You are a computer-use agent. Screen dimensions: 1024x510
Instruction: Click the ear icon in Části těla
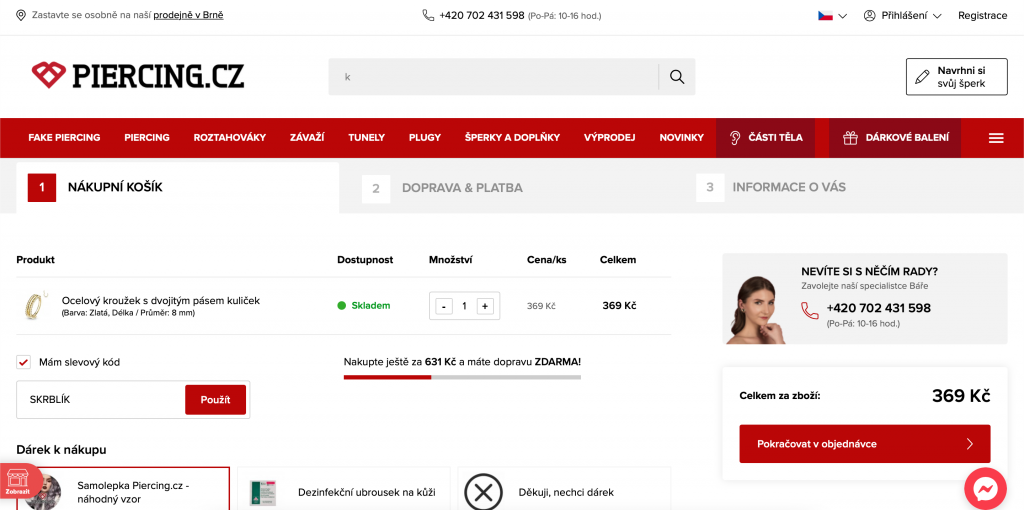point(735,138)
